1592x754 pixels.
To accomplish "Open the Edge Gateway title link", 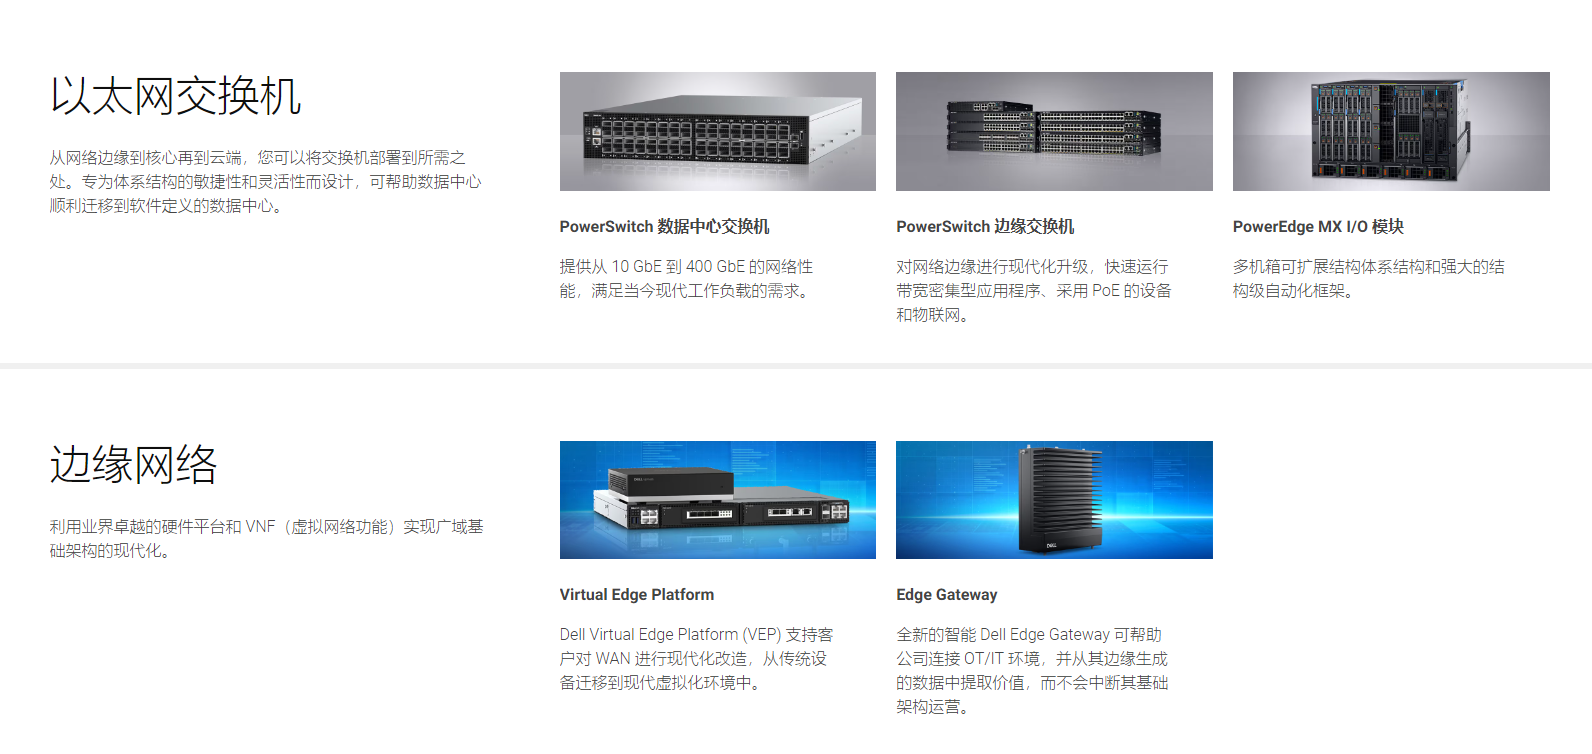I will [947, 595].
